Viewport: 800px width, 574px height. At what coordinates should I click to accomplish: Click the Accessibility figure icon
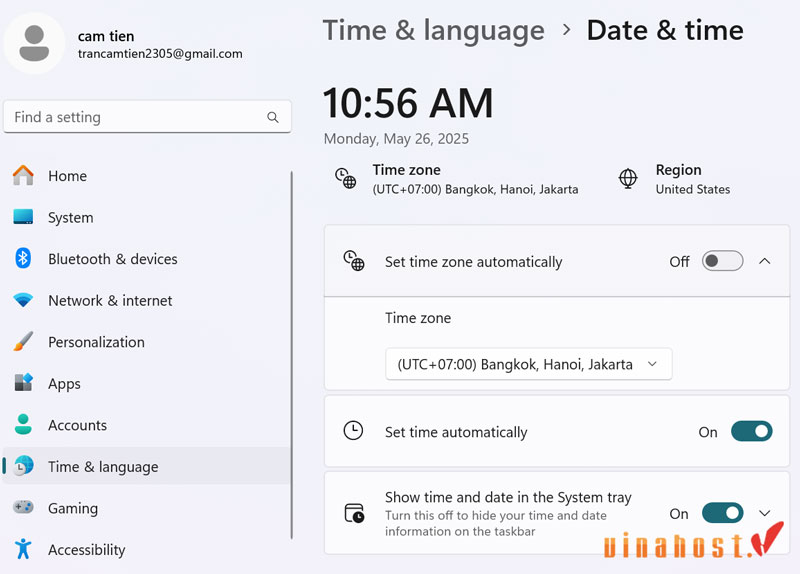coord(23,549)
